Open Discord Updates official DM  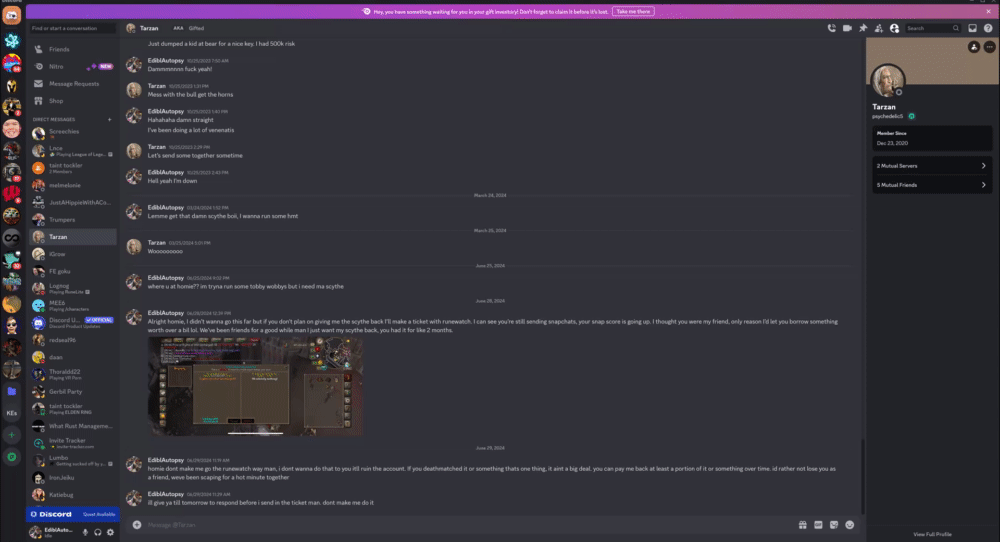coord(72,323)
